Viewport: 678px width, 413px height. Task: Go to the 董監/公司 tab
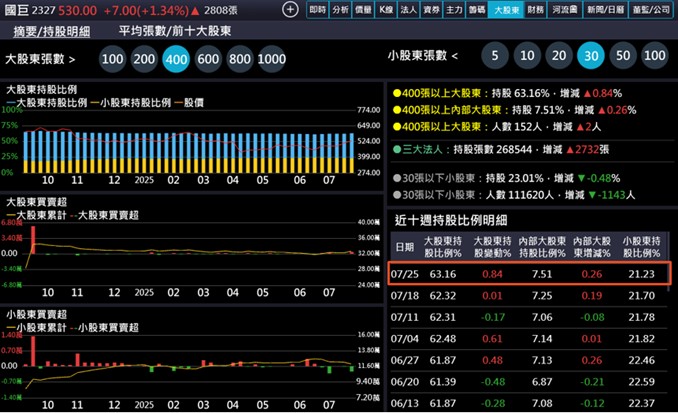tap(649, 9)
